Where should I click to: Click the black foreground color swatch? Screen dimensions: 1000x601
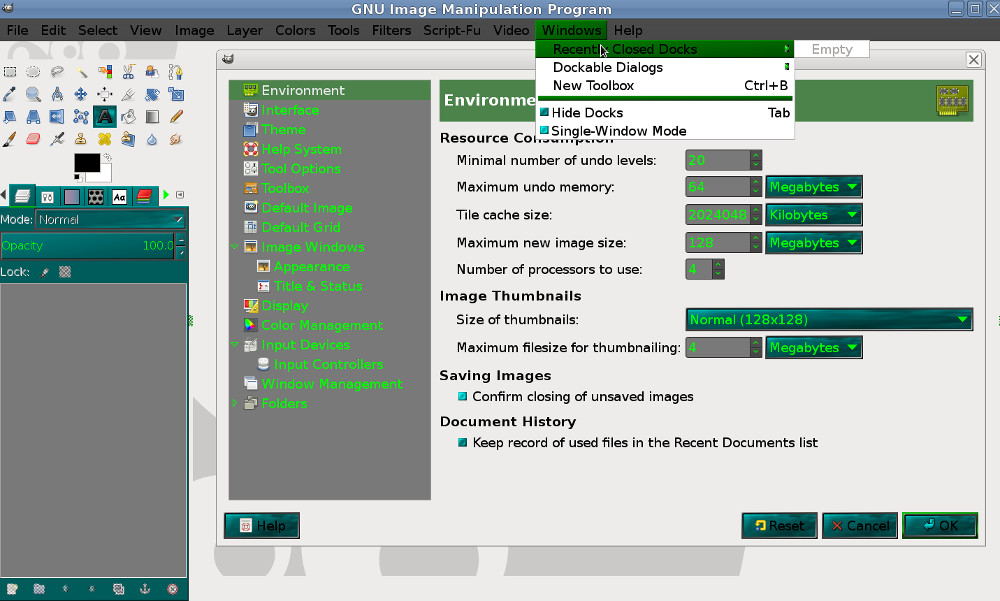click(x=87, y=163)
